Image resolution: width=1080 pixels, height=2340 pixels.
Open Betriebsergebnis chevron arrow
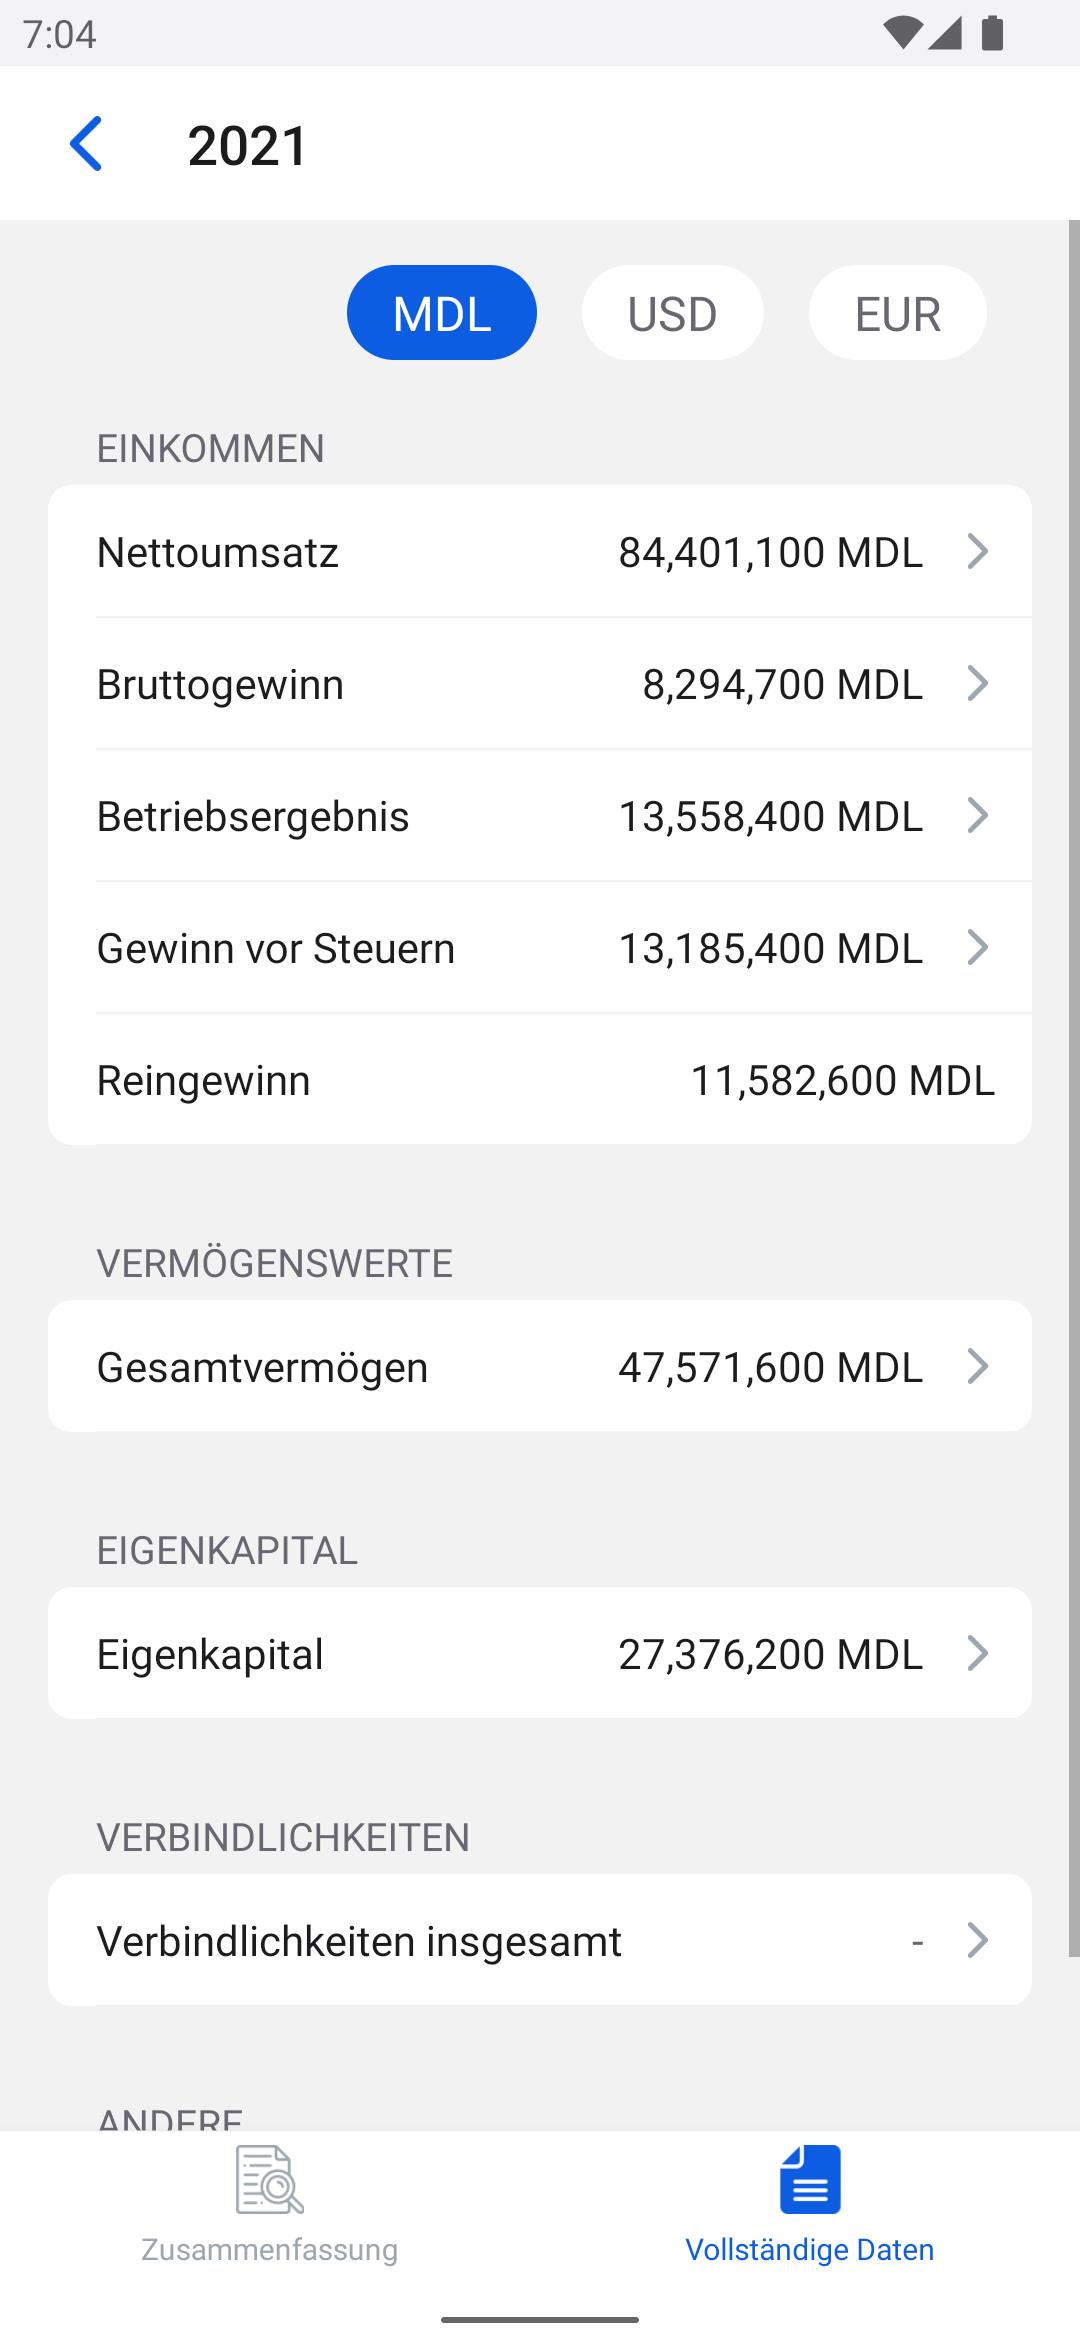click(x=978, y=815)
